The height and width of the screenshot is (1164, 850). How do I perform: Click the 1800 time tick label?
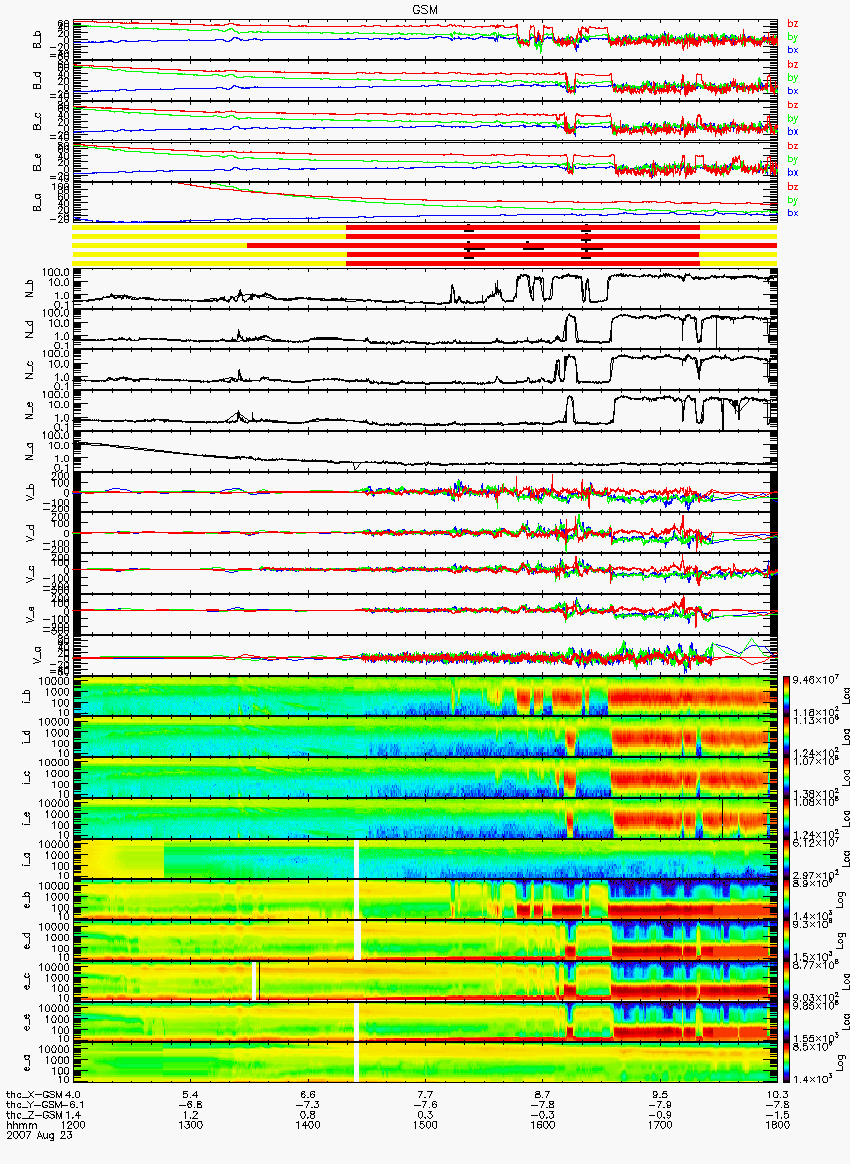[777, 1124]
